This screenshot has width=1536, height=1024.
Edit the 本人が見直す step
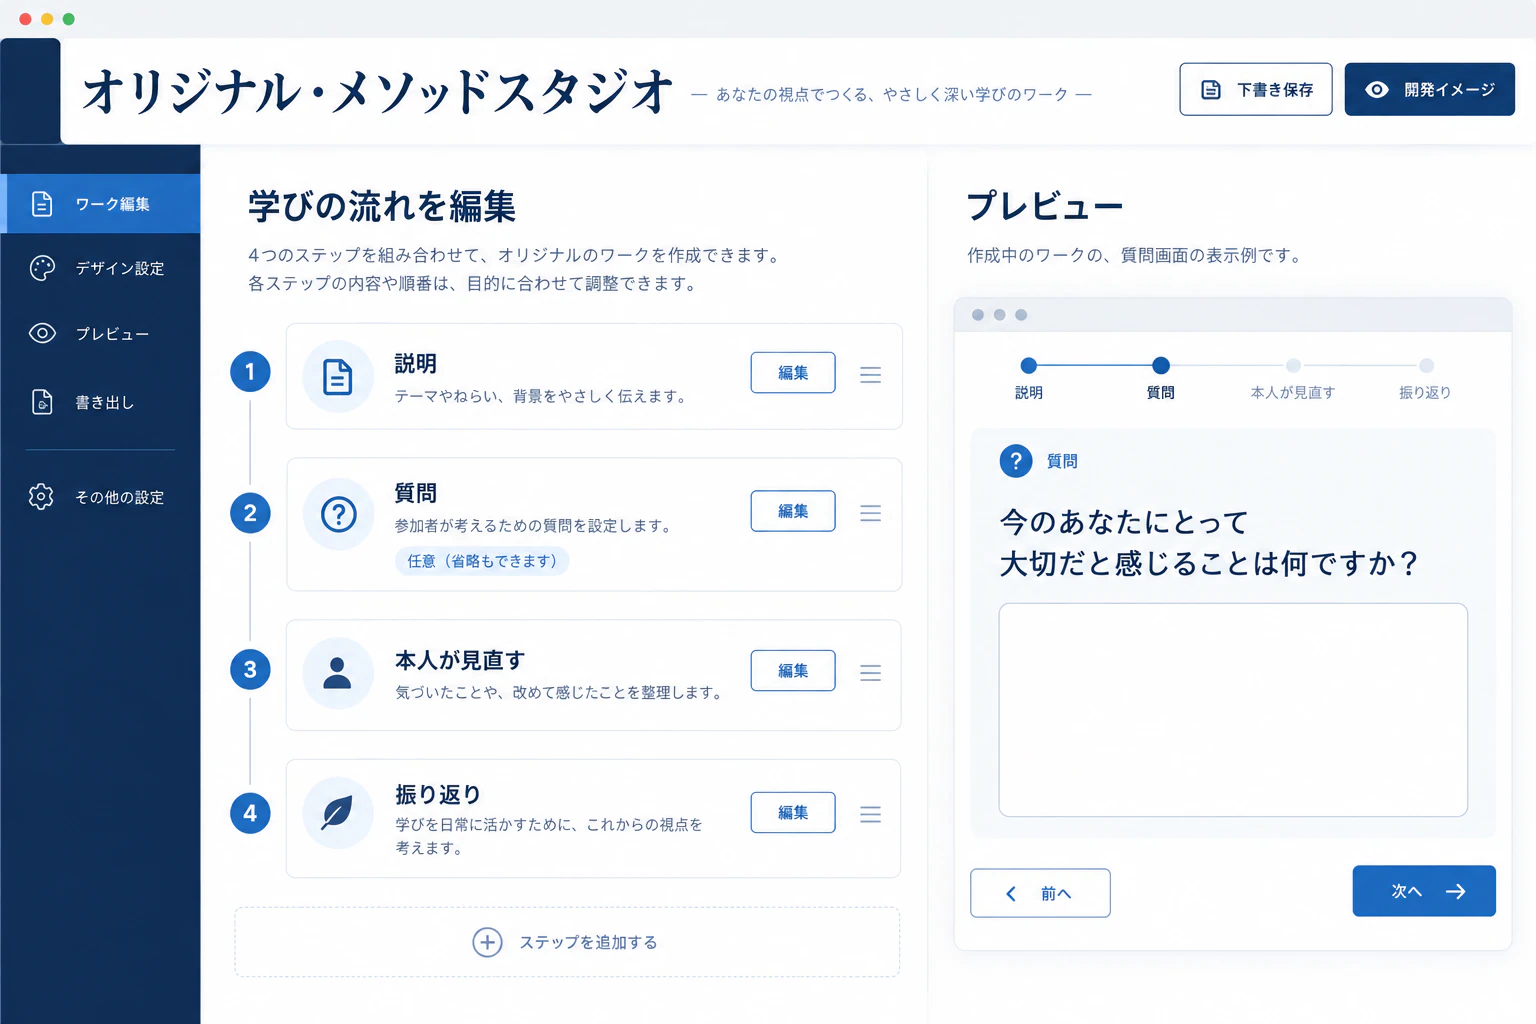click(793, 671)
